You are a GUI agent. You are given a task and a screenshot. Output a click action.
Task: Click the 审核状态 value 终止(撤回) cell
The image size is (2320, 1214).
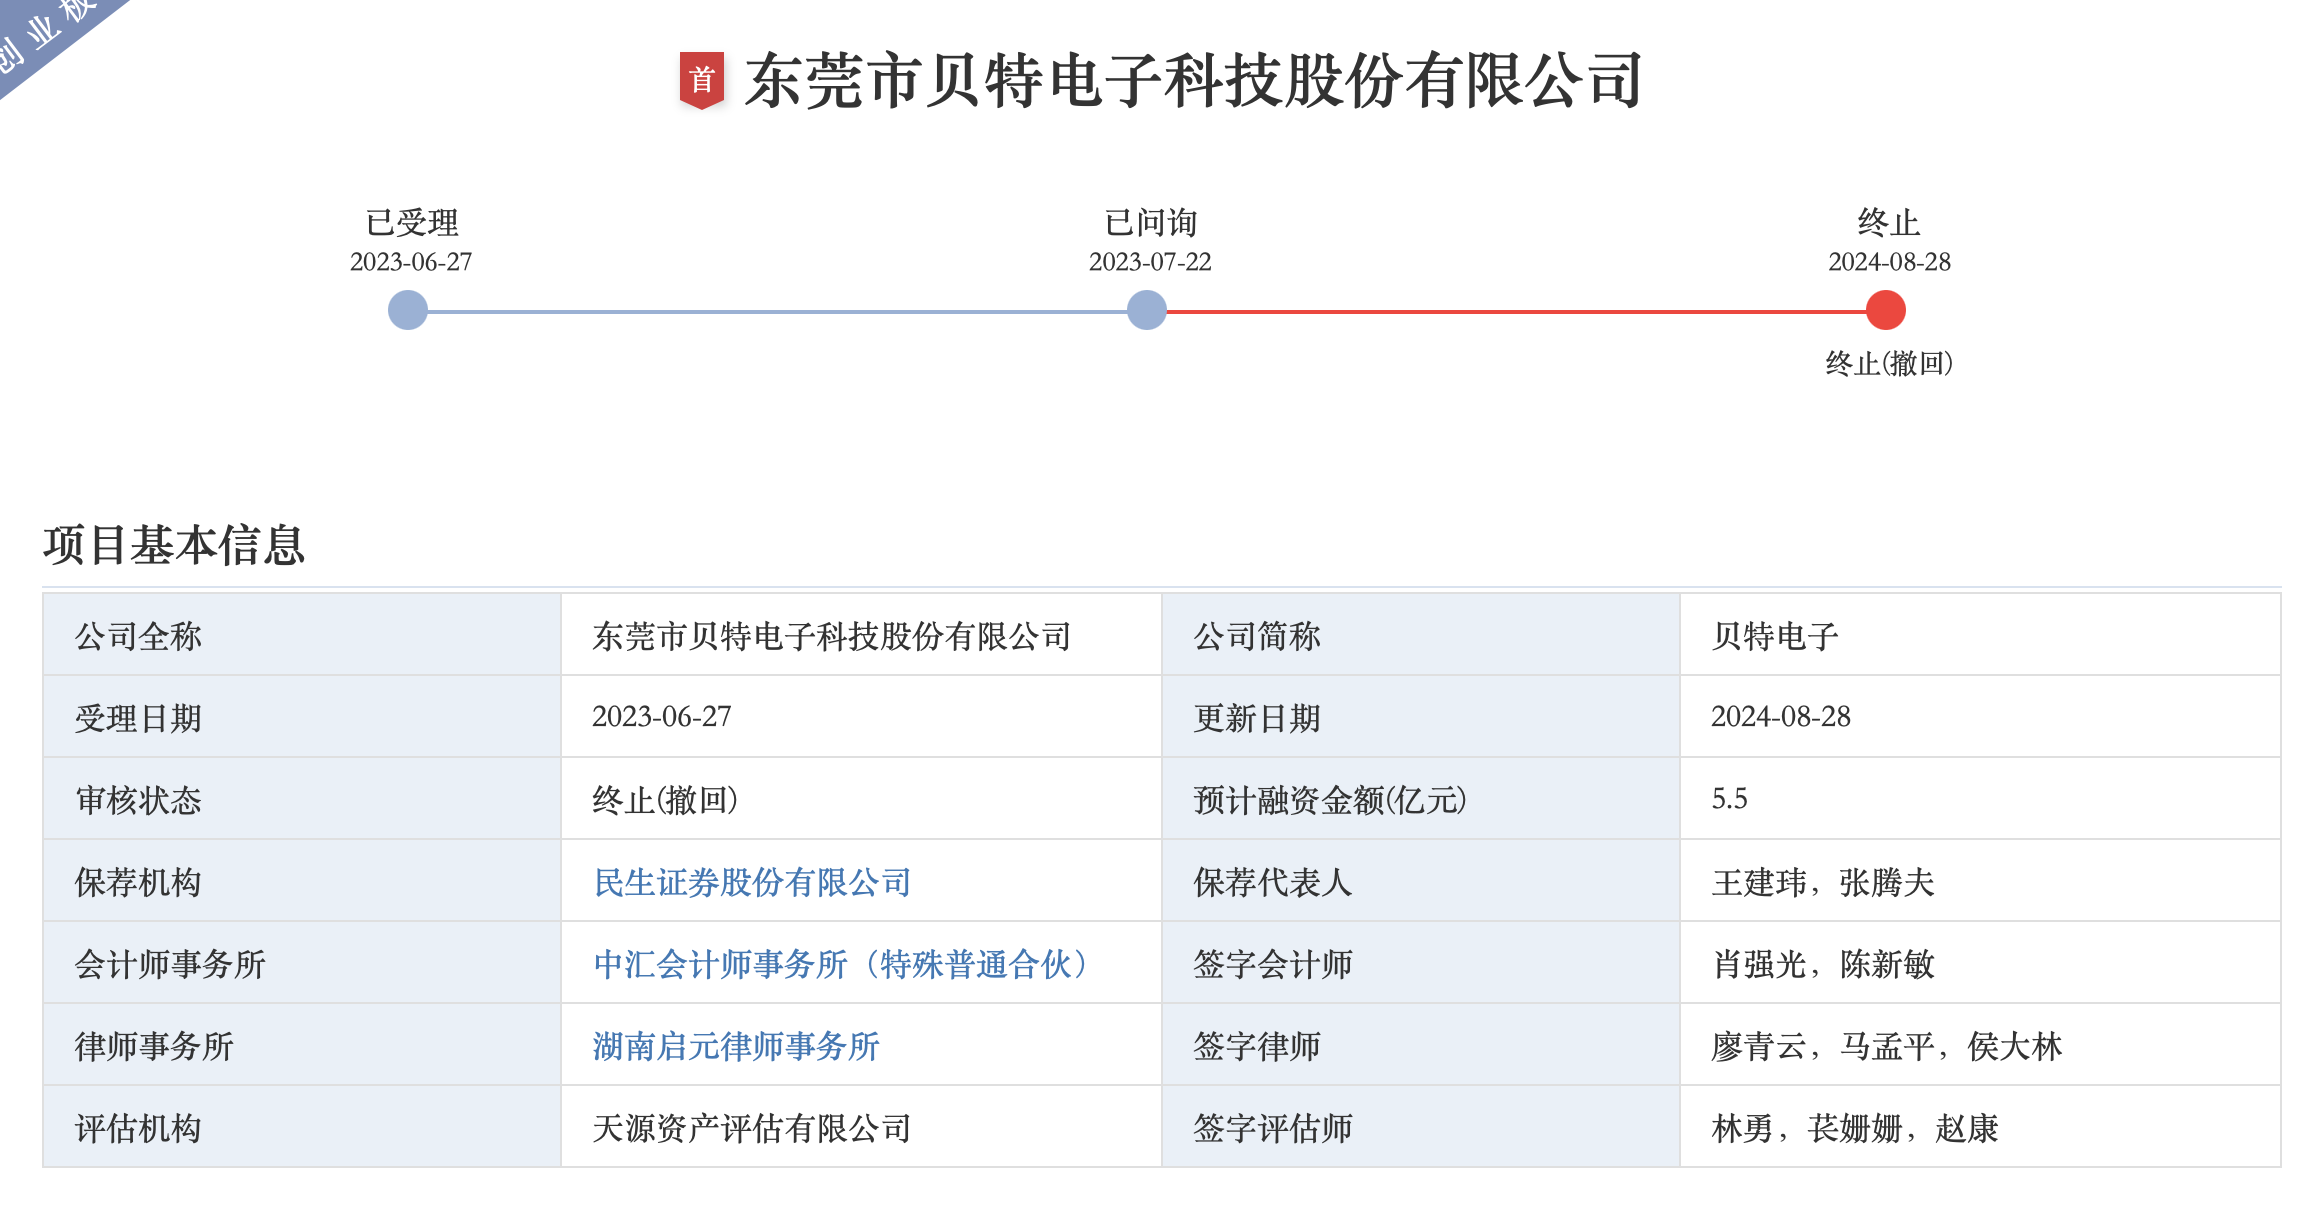665,800
